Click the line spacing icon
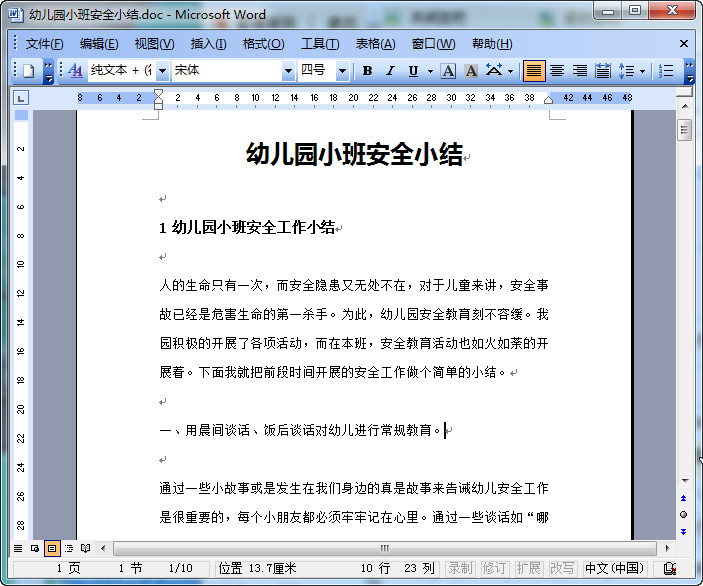703x586 pixels. point(626,71)
